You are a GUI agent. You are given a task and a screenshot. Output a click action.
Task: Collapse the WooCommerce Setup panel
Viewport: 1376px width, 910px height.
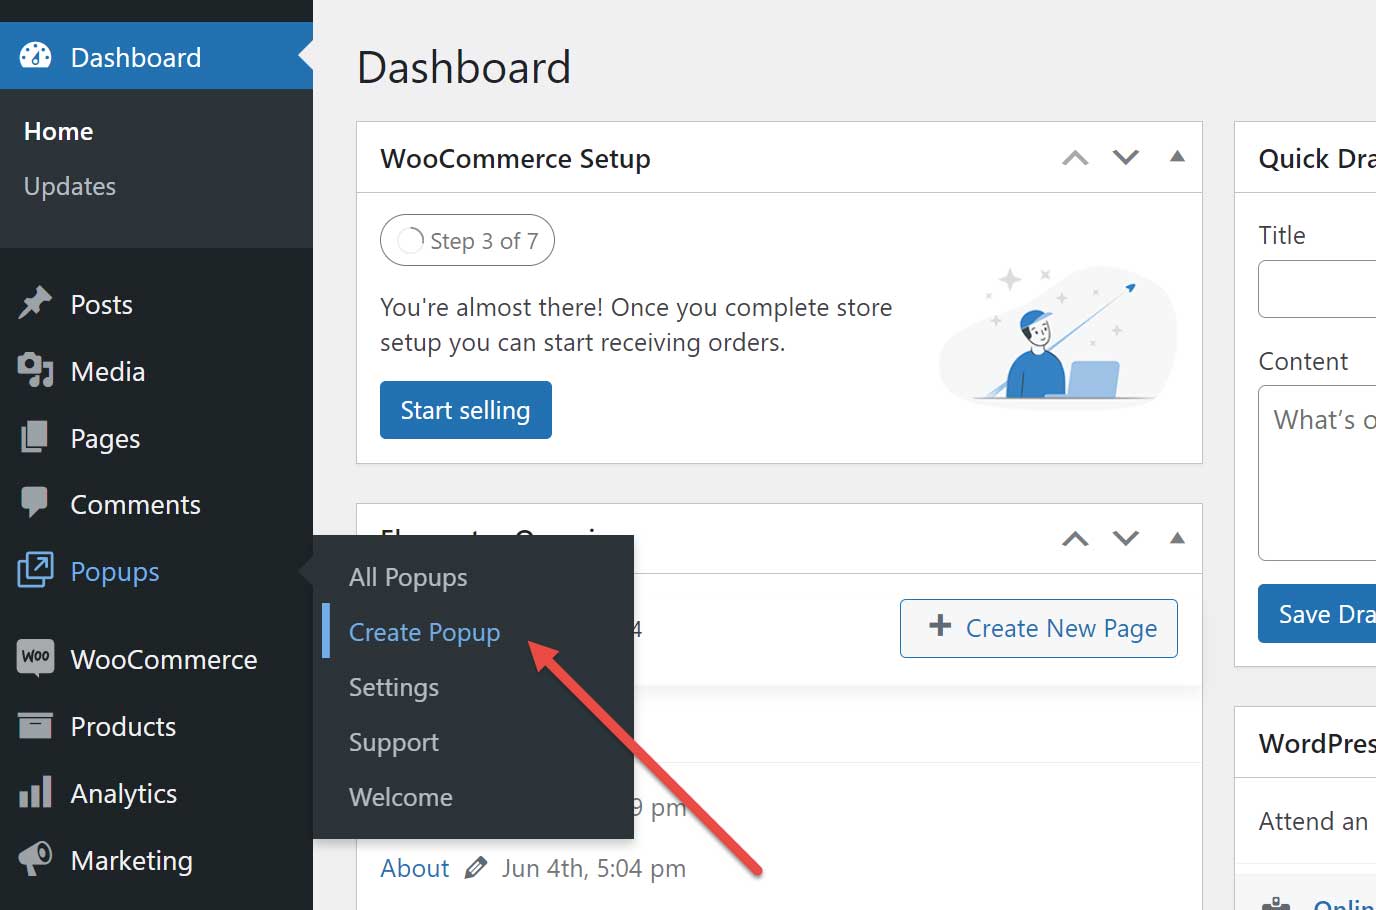point(1177,156)
